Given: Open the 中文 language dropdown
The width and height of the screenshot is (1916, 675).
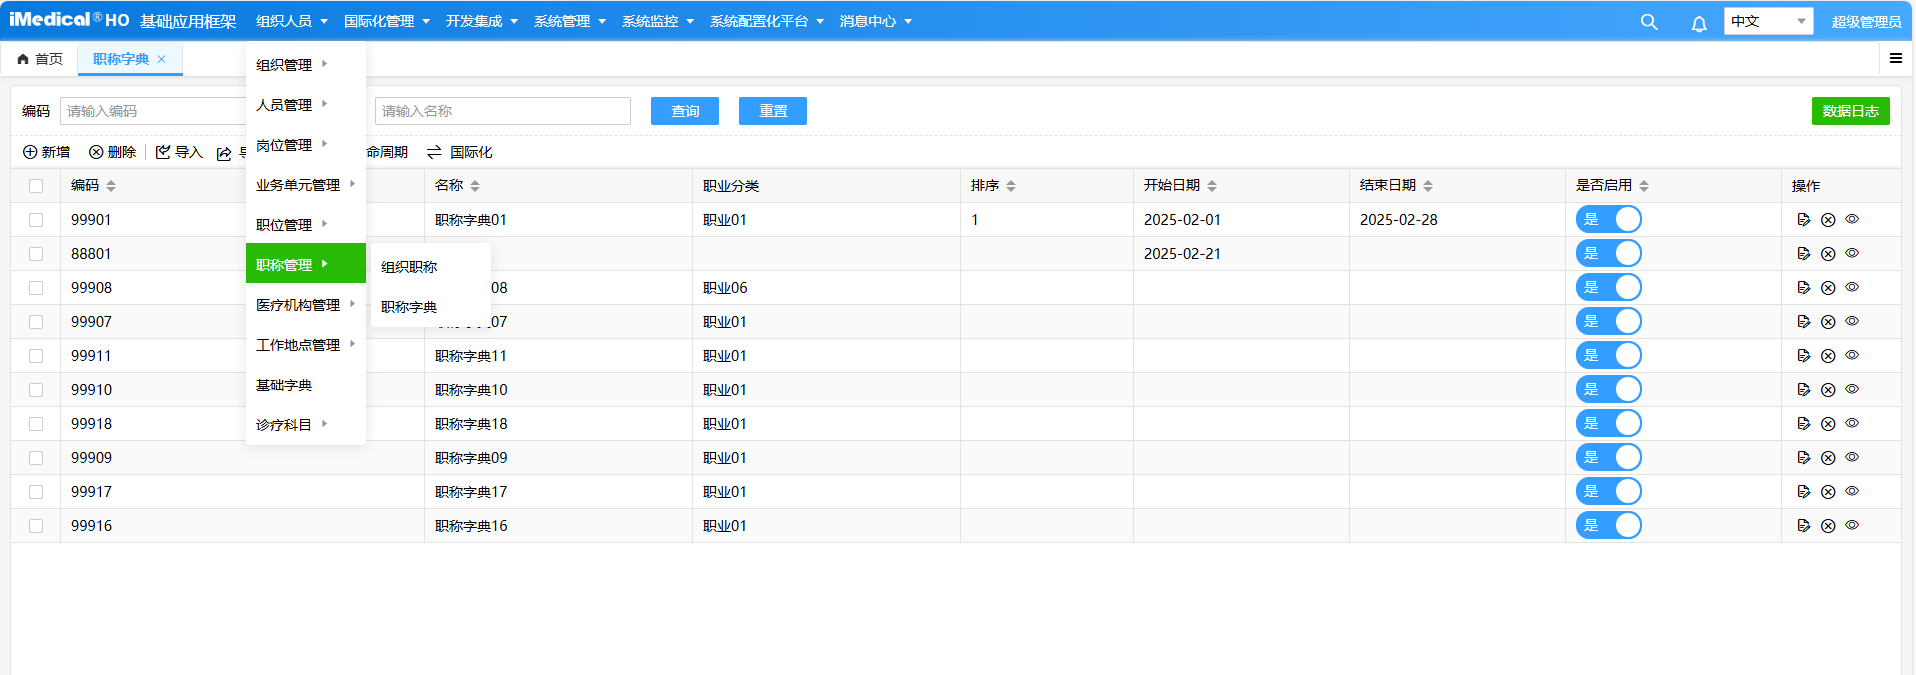Looking at the screenshot, I should pyautogui.click(x=1767, y=21).
